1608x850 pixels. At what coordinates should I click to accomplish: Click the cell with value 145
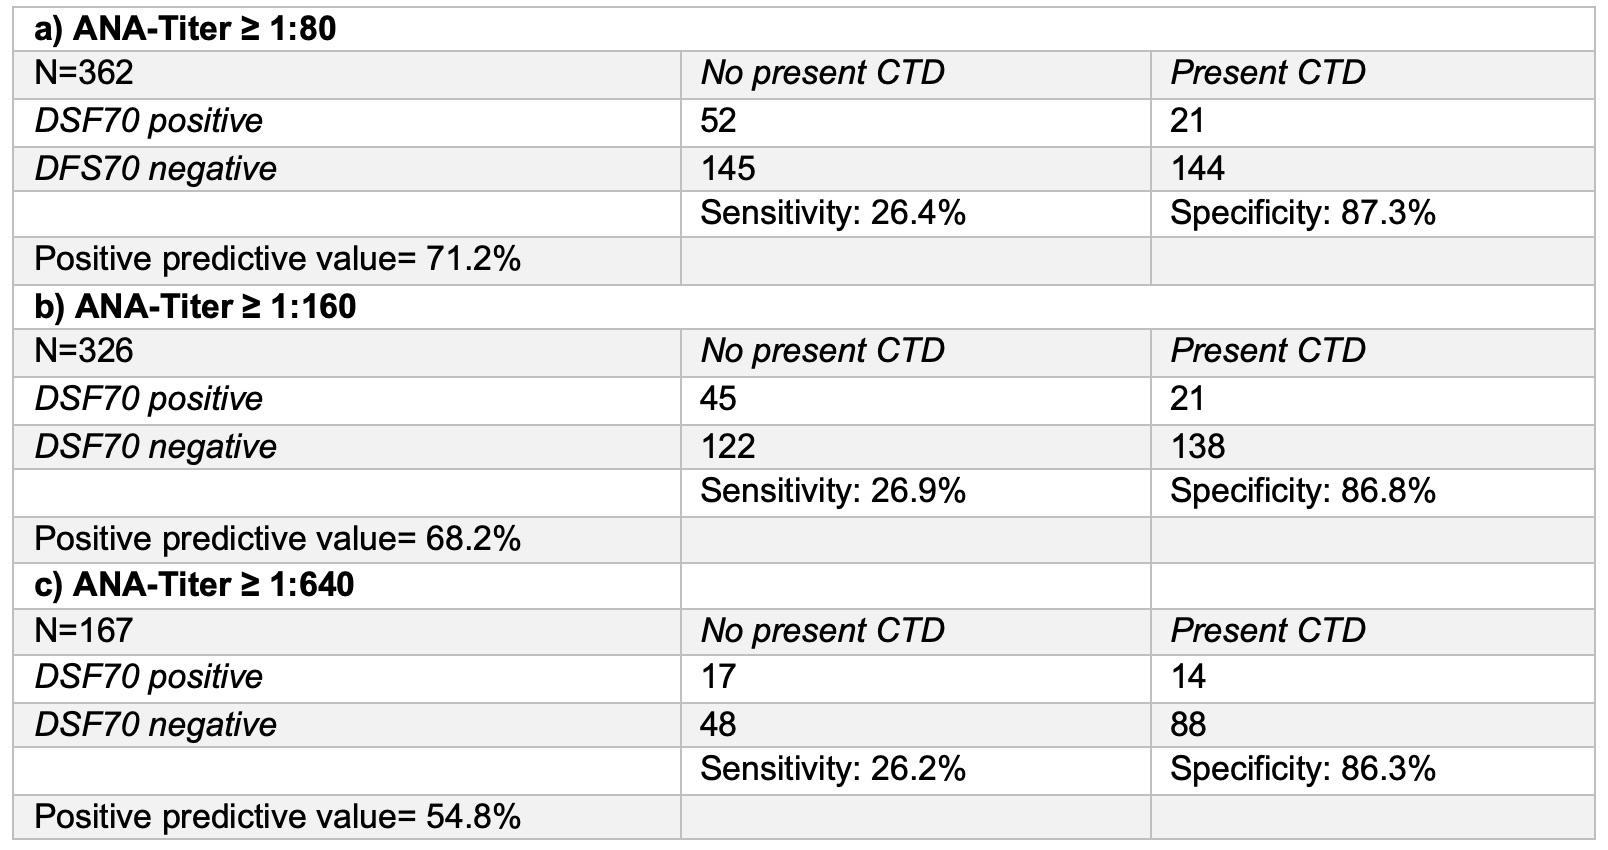pos(727,168)
